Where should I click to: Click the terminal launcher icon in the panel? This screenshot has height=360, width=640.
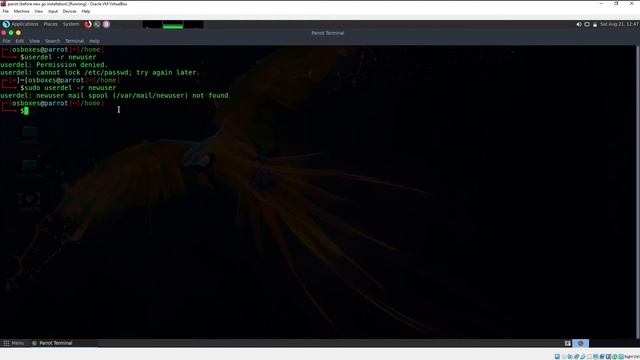click(97, 24)
